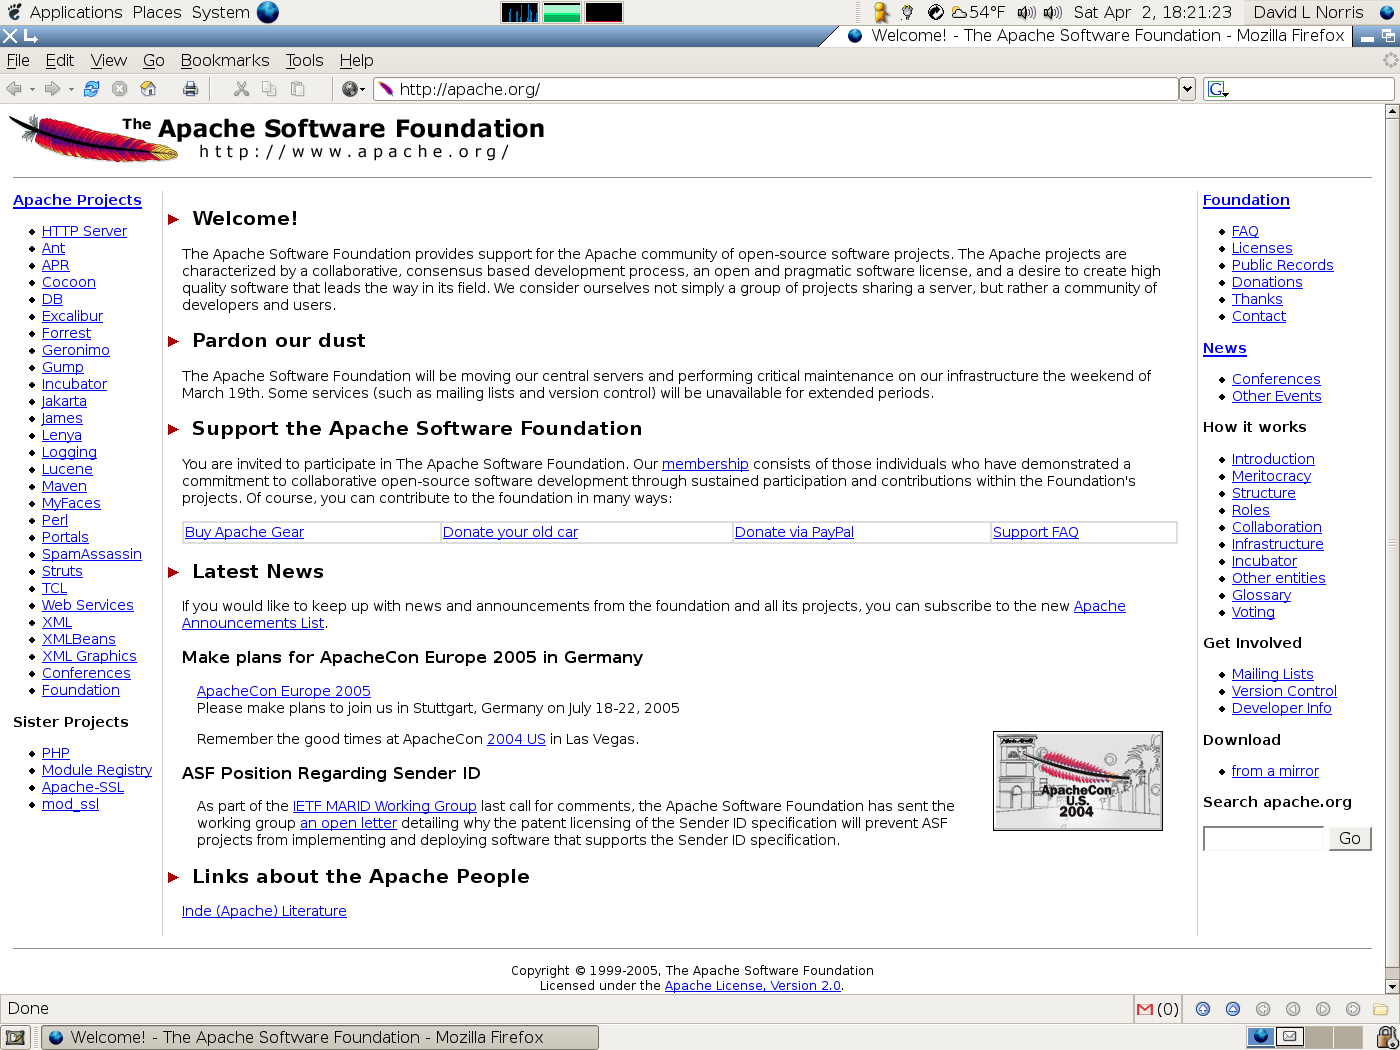1400x1050 pixels.
Task: Click the padlock icon in bottom panel
Action: [1387, 1037]
